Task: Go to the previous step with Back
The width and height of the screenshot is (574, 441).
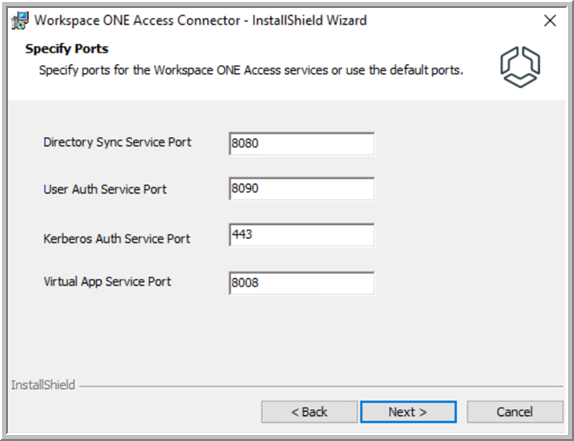Action: (x=309, y=412)
